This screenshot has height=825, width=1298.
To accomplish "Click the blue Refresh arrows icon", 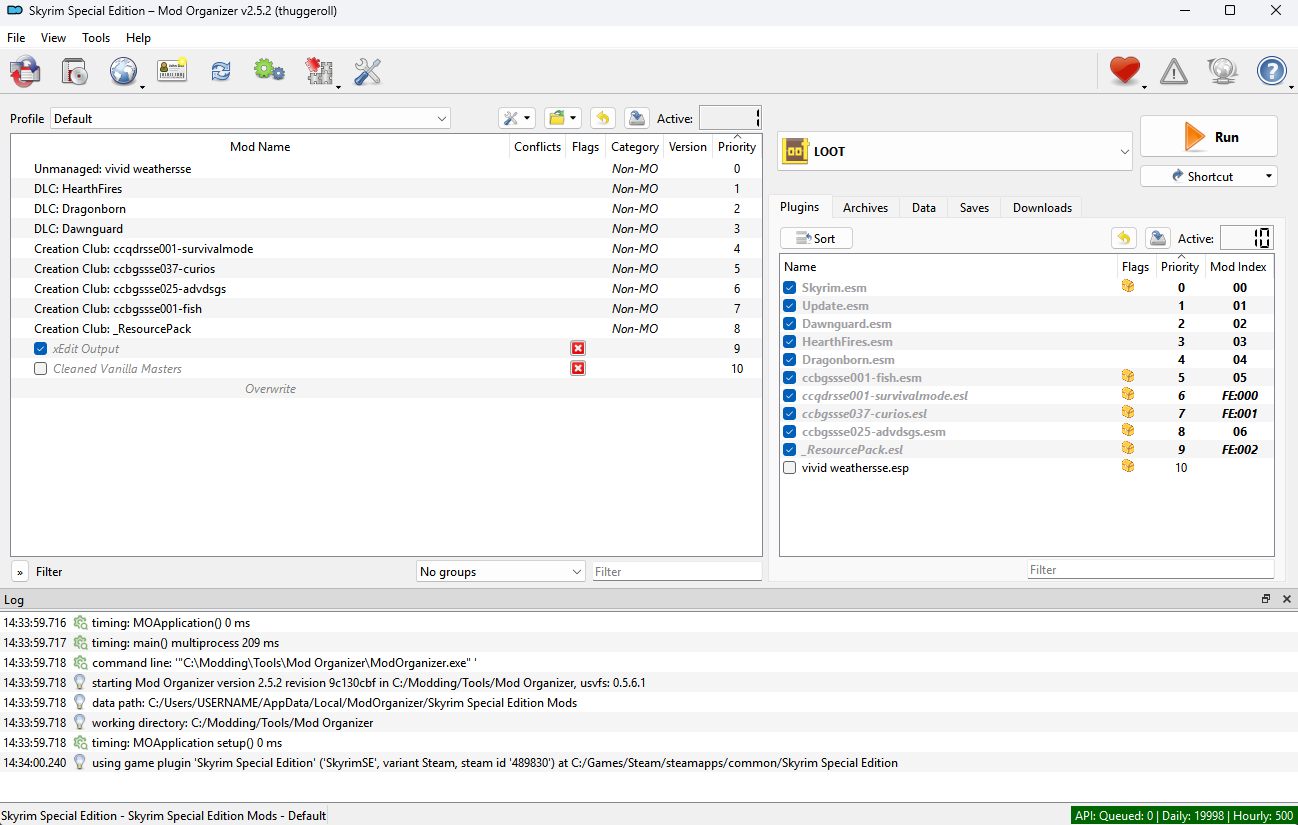I will pyautogui.click(x=221, y=71).
